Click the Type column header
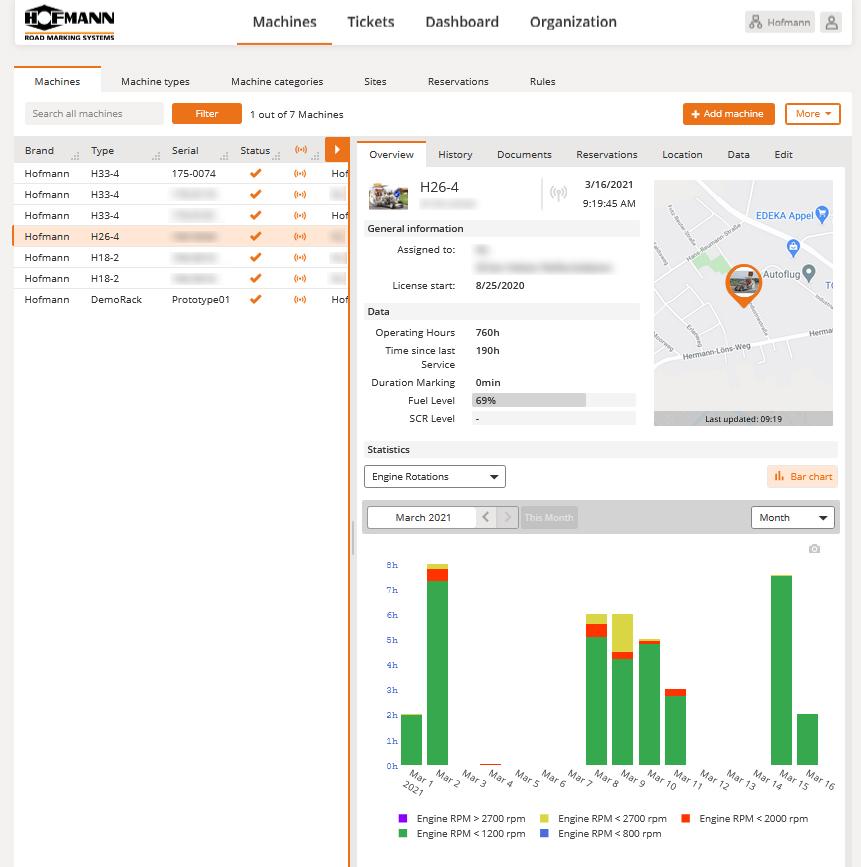The width and height of the screenshot is (861, 867). point(102,150)
